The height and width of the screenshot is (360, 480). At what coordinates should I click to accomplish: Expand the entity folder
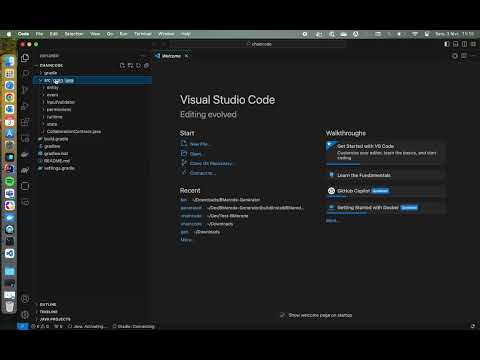coord(92,87)
